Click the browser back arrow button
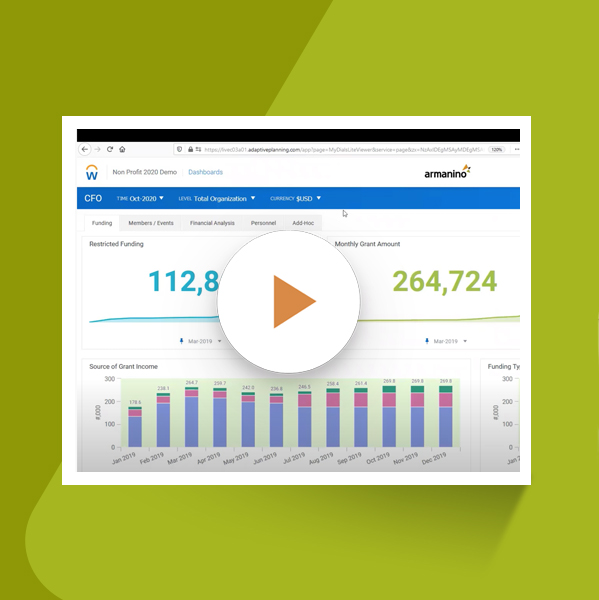The width and height of the screenshot is (599, 600). pos(85,149)
